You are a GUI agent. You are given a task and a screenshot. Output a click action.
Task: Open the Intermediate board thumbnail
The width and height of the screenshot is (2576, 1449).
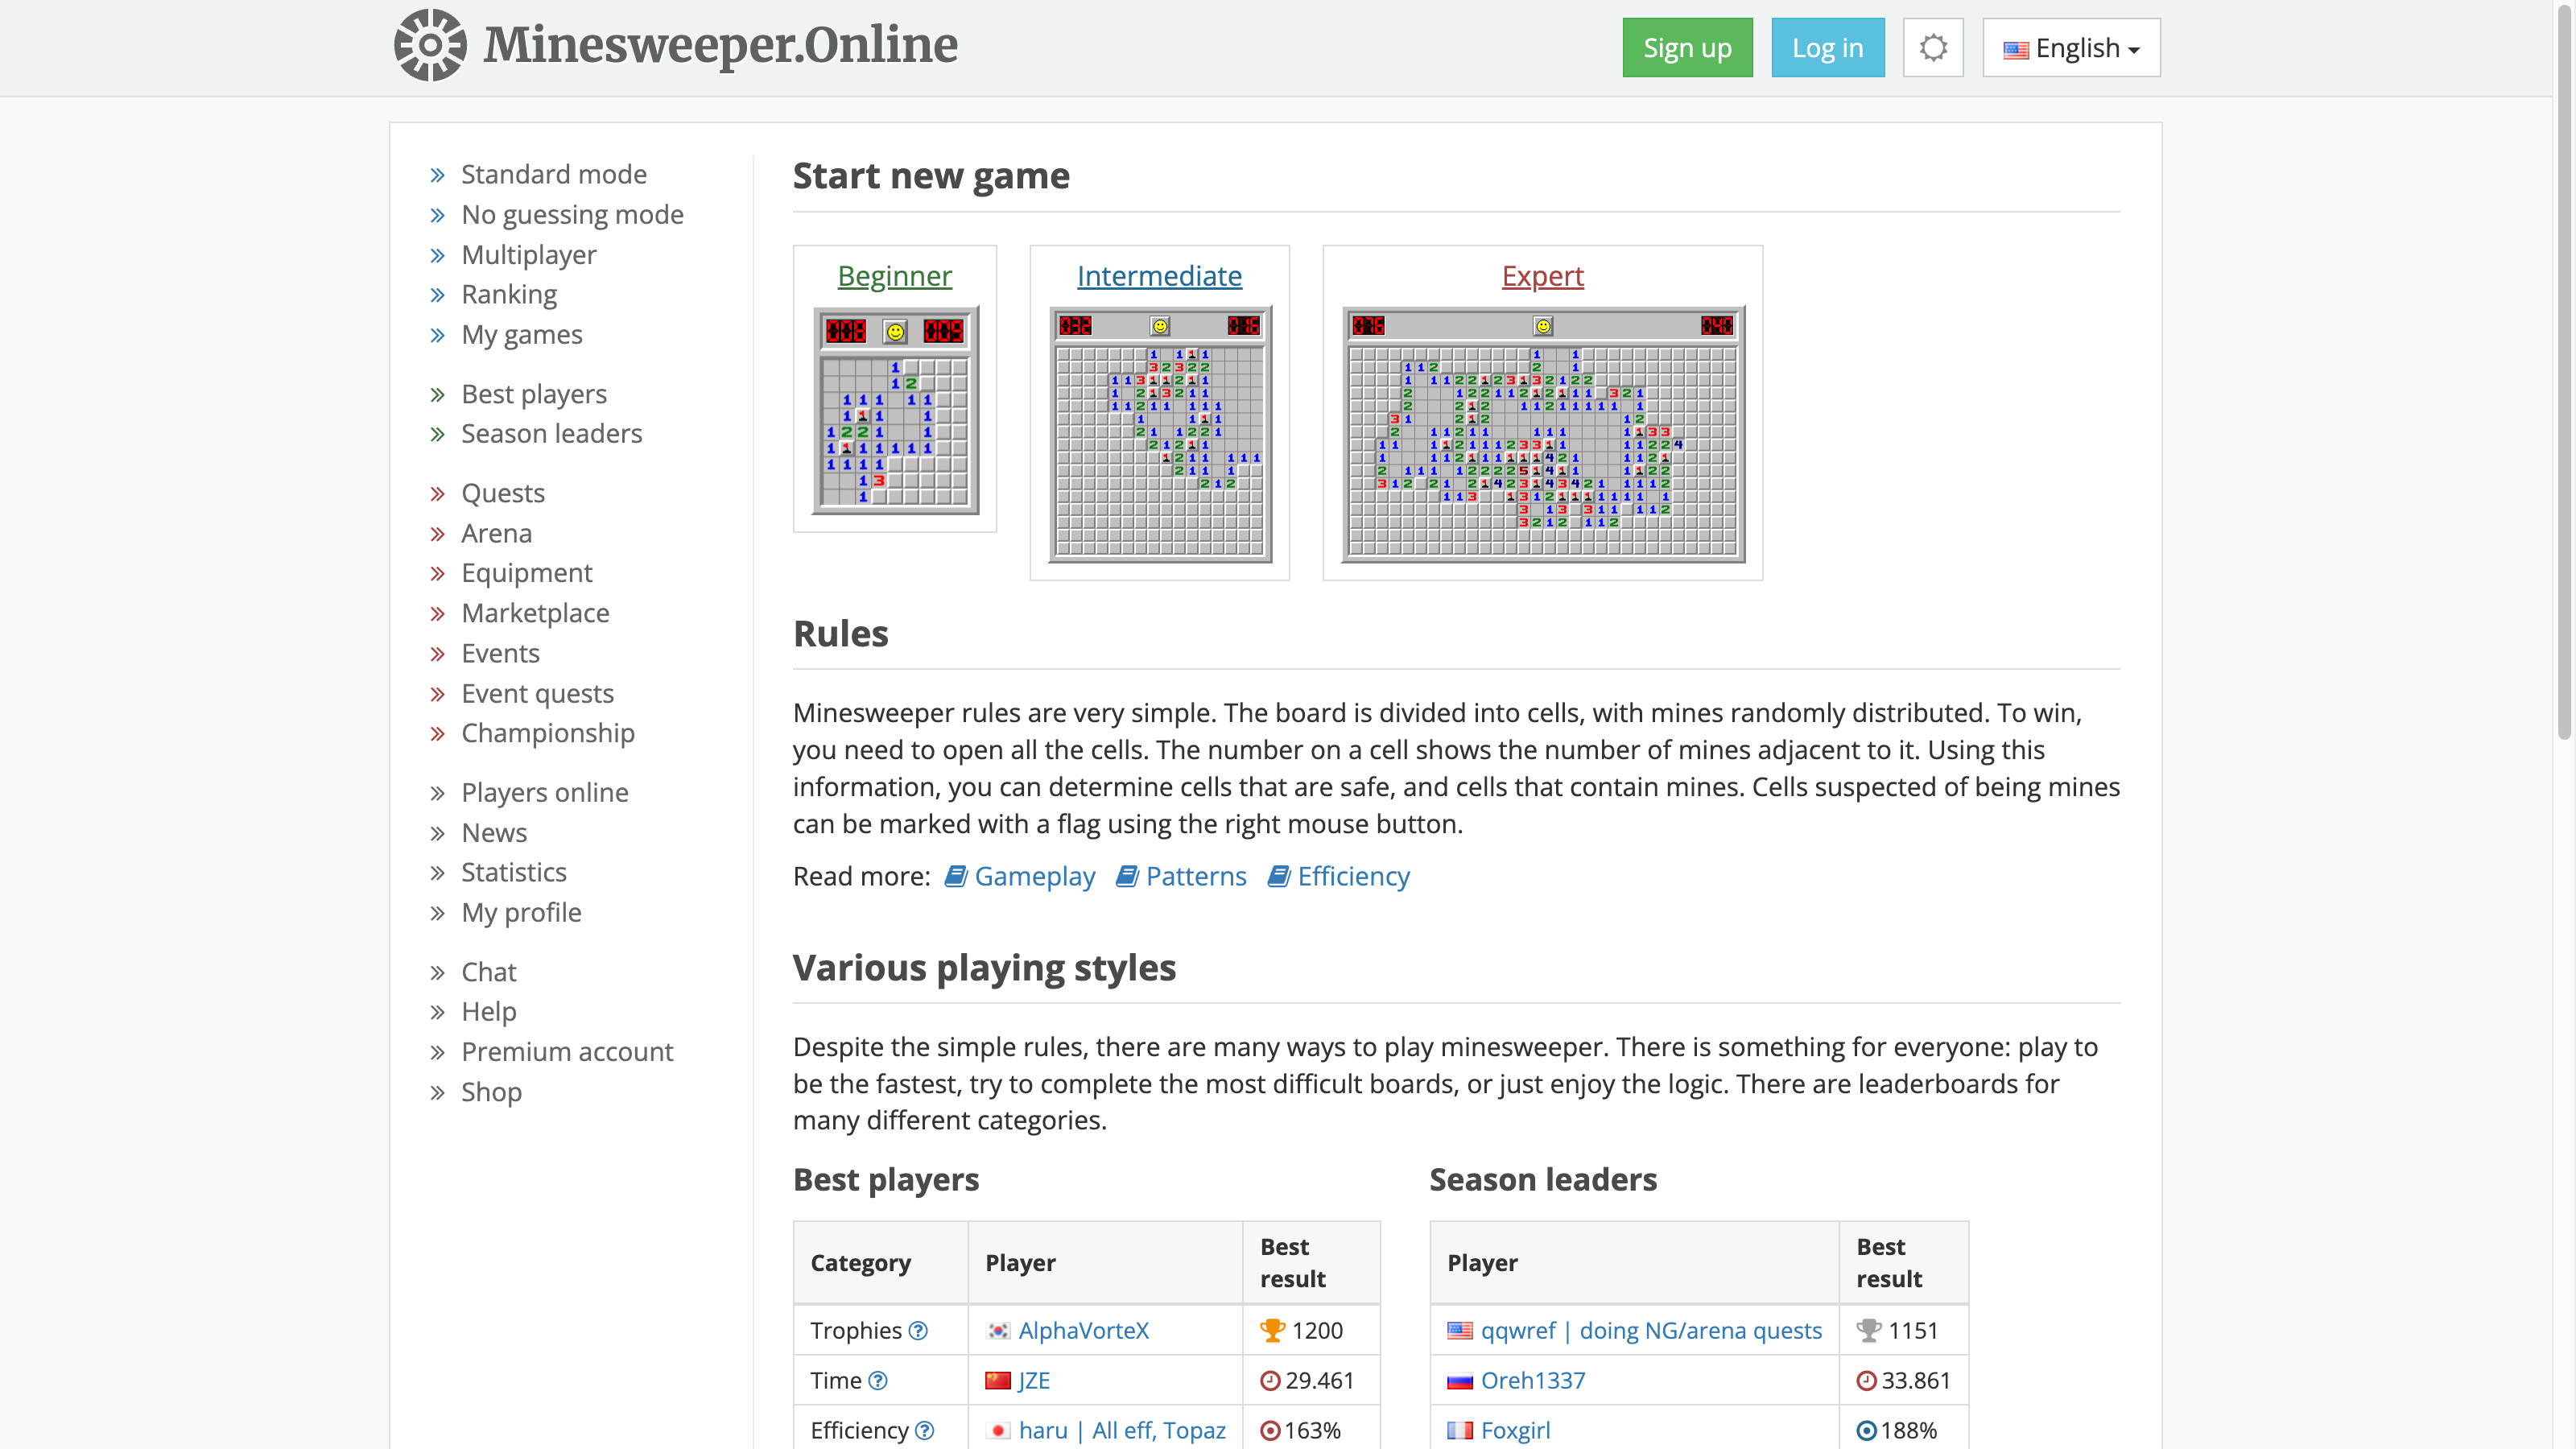tap(1160, 434)
